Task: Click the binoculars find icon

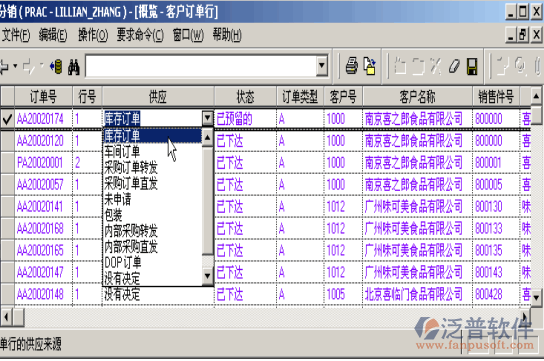Action: coord(74,66)
